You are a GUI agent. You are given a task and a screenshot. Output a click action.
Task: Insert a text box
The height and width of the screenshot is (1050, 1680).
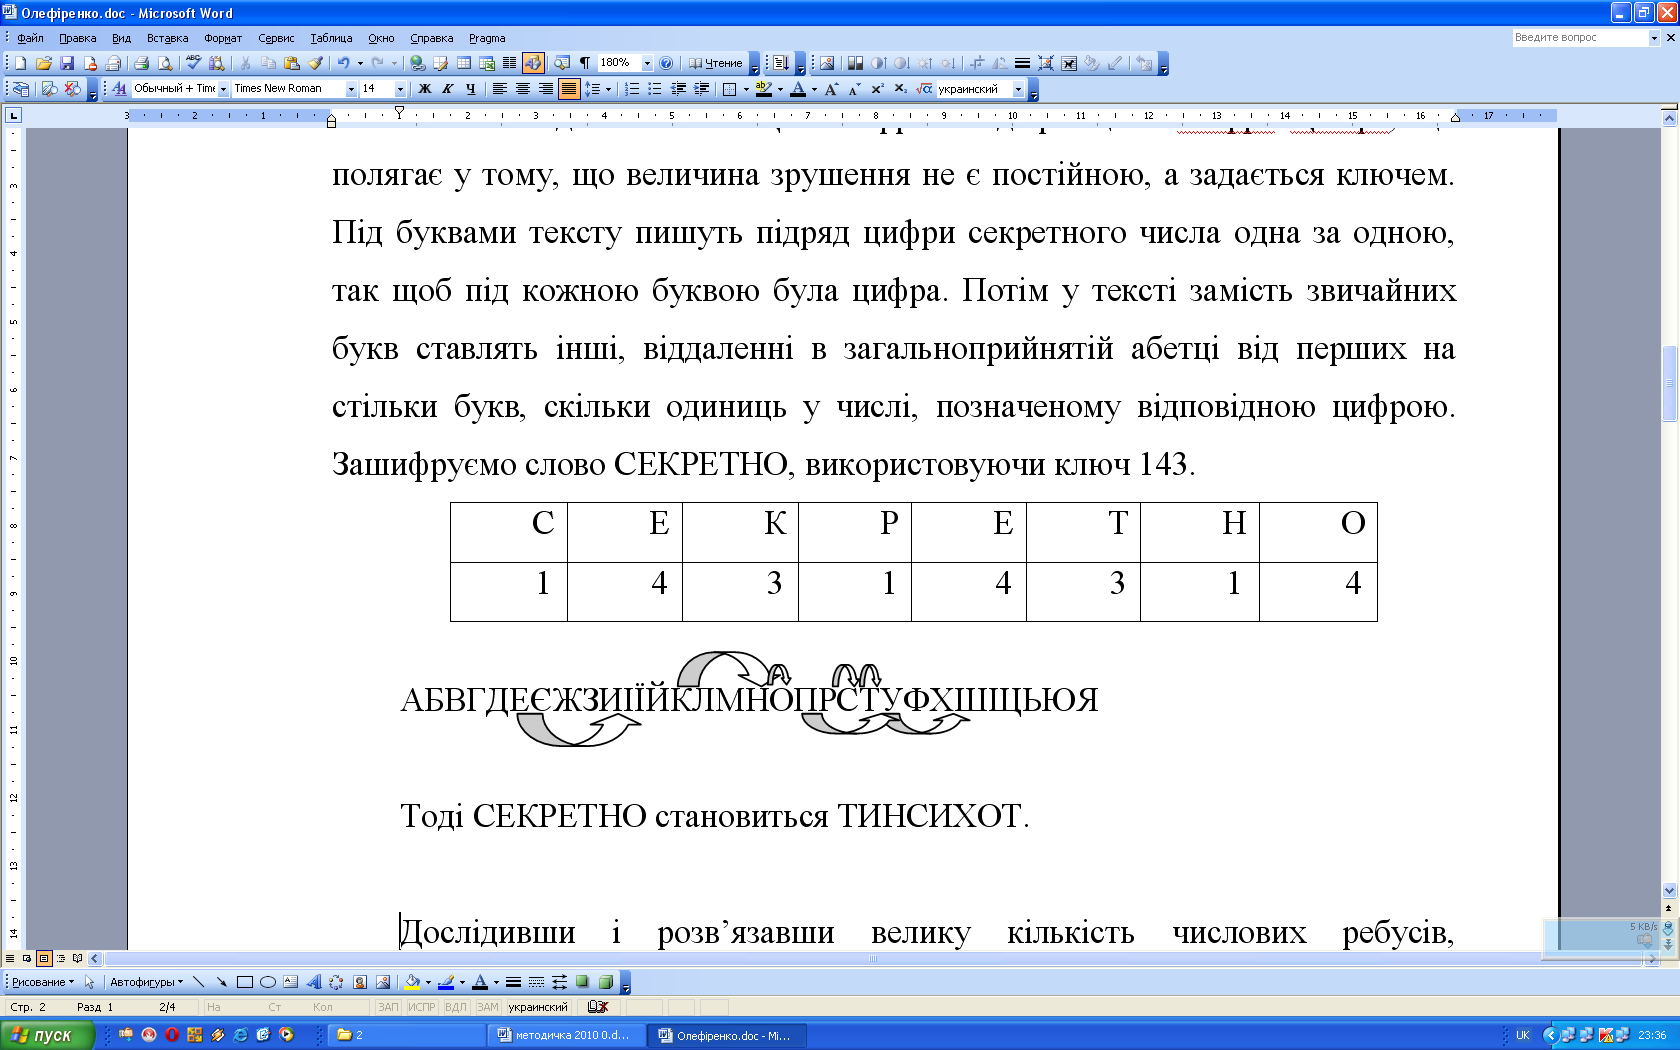click(x=290, y=982)
